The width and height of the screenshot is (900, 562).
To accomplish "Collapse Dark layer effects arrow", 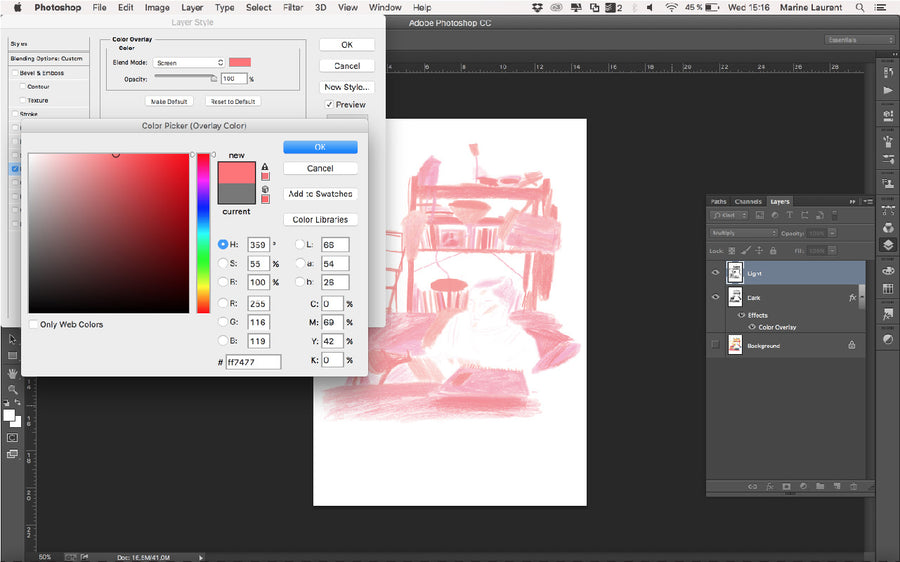I will pos(862,297).
